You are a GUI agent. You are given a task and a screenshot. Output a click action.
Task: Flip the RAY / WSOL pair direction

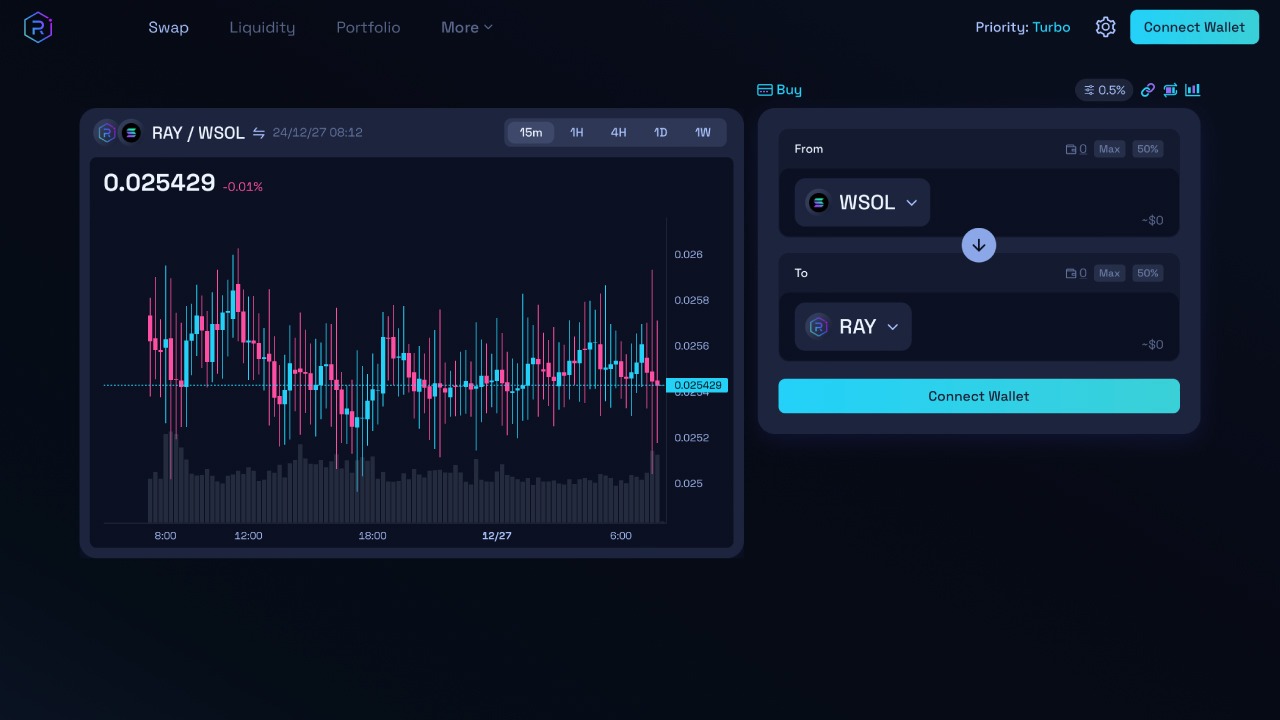point(259,133)
